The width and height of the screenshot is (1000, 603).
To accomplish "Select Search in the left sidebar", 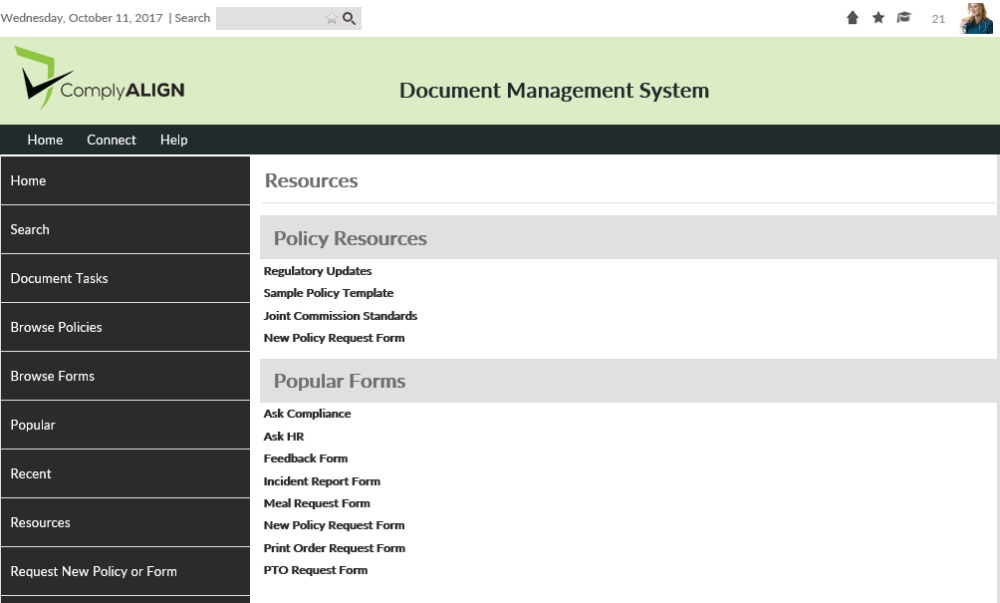I will (x=125, y=229).
